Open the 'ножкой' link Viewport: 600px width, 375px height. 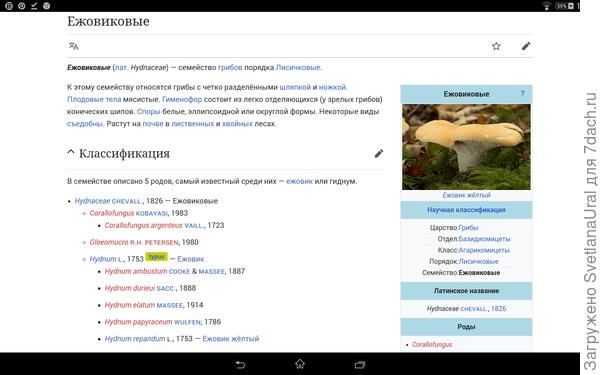pos(332,87)
